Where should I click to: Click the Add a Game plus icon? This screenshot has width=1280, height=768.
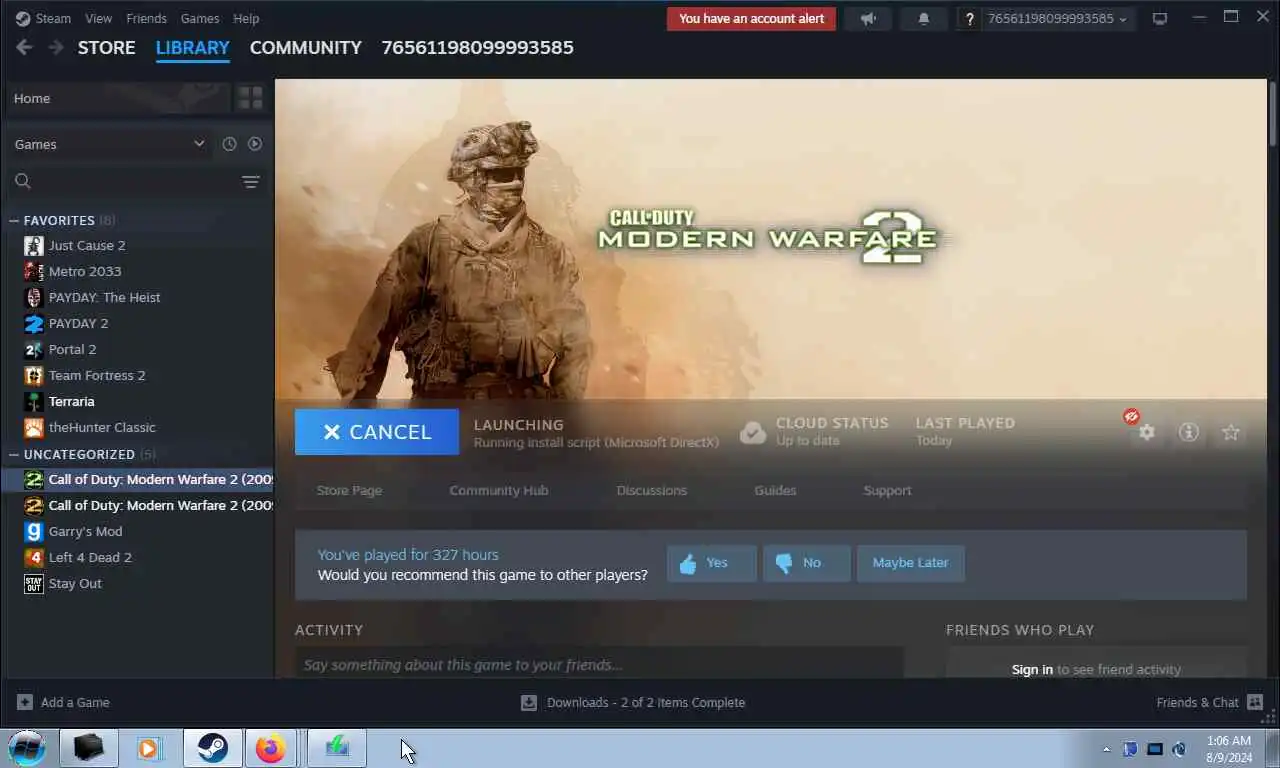pyautogui.click(x=25, y=702)
